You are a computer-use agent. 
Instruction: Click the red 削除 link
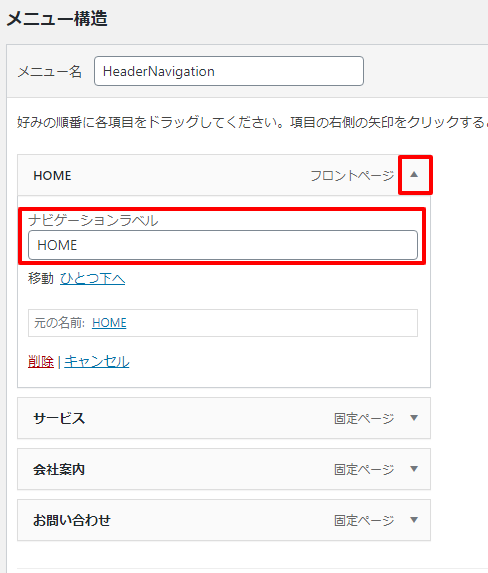[x=41, y=362]
